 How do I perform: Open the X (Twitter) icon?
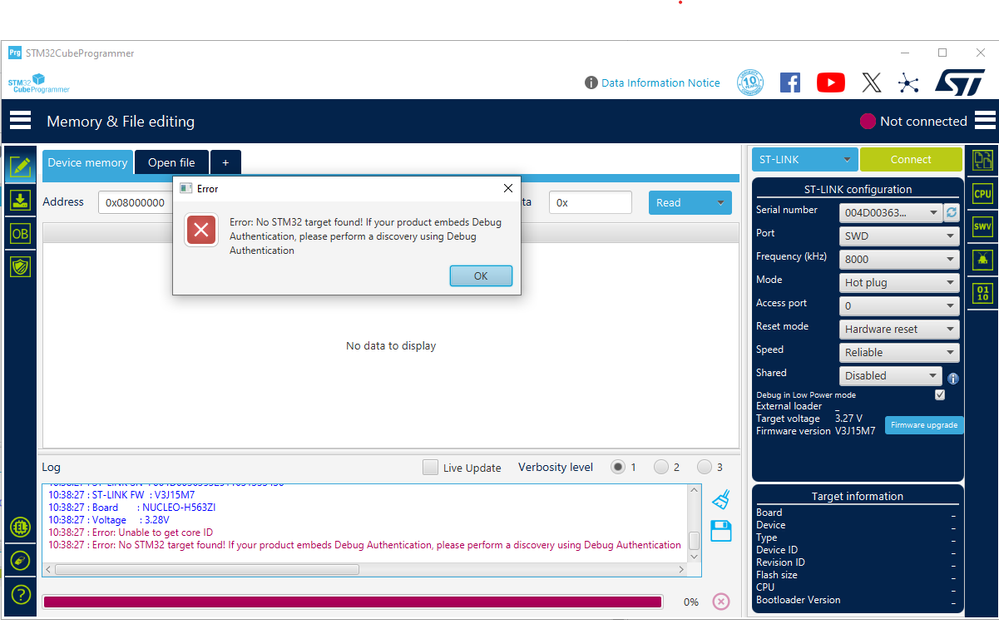coord(871,82)
